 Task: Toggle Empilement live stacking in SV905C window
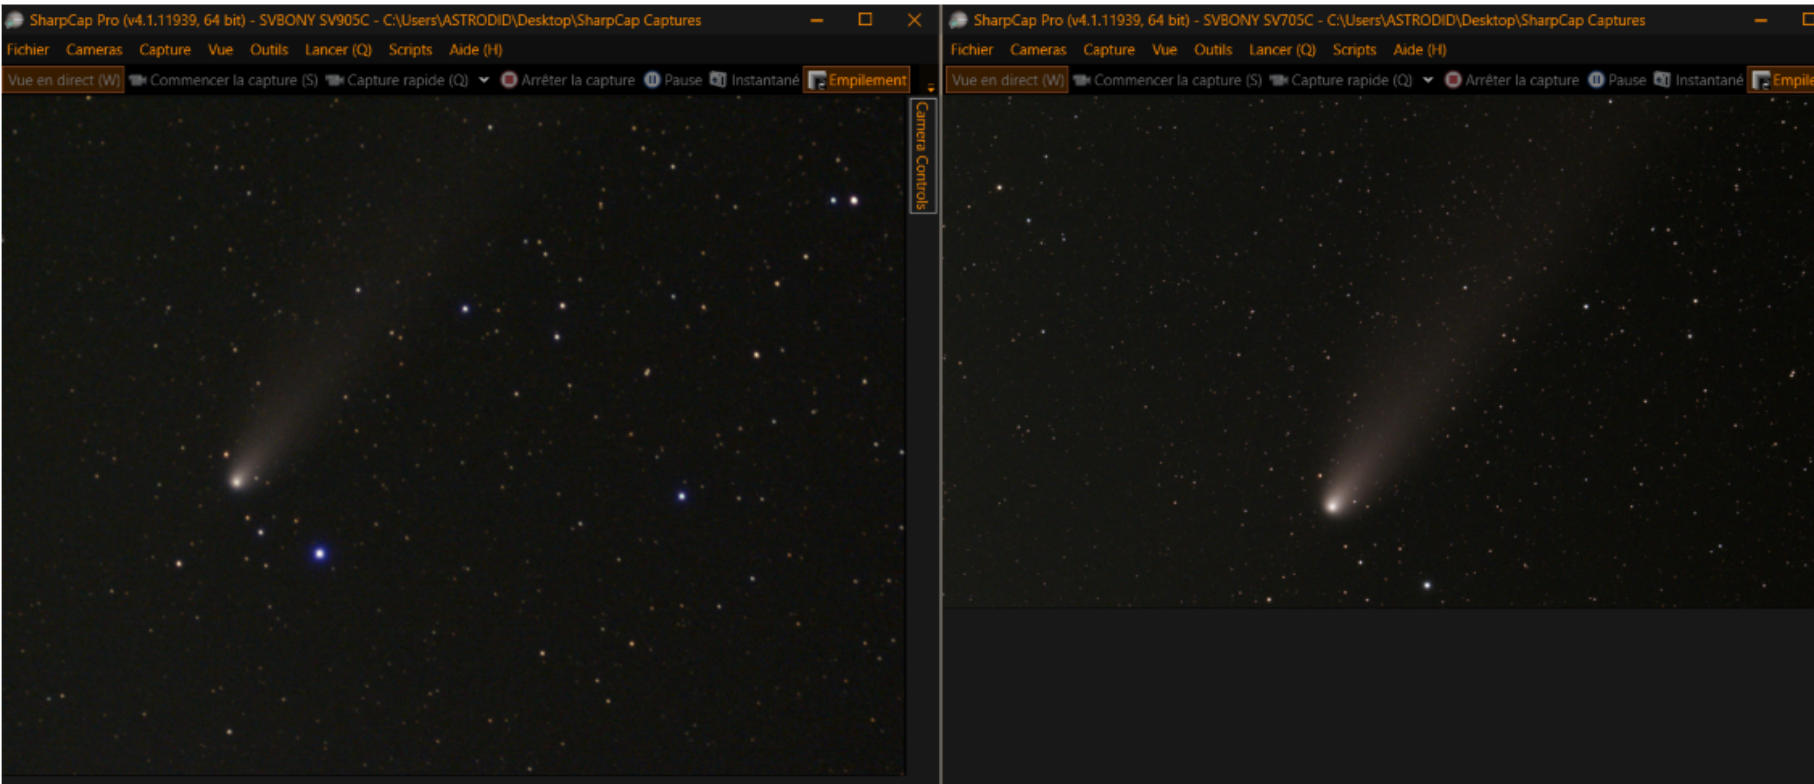(x=857, y=80)
